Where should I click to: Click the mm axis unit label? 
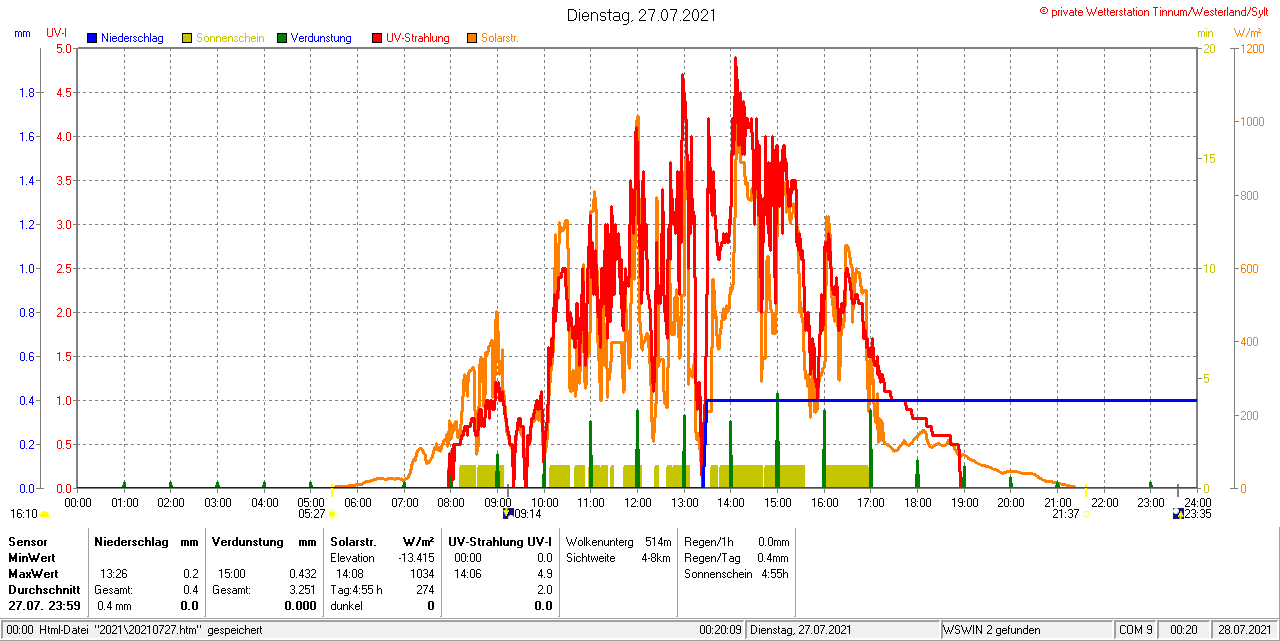click(22, 33)
